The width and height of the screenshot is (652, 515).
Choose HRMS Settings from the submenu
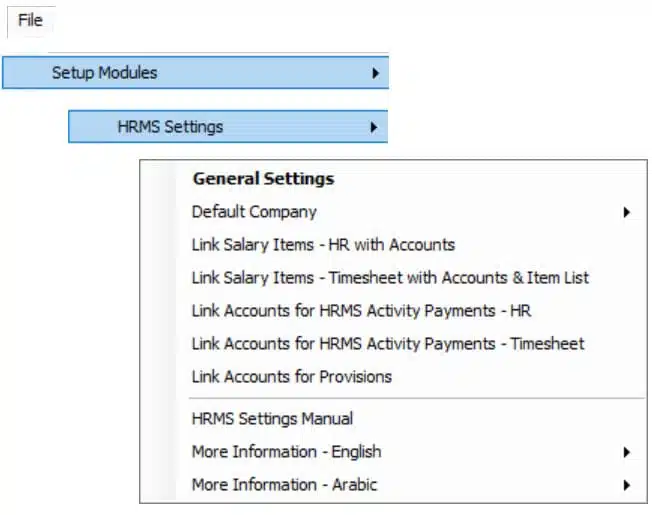pyautogui.click(x=228, y=127)
